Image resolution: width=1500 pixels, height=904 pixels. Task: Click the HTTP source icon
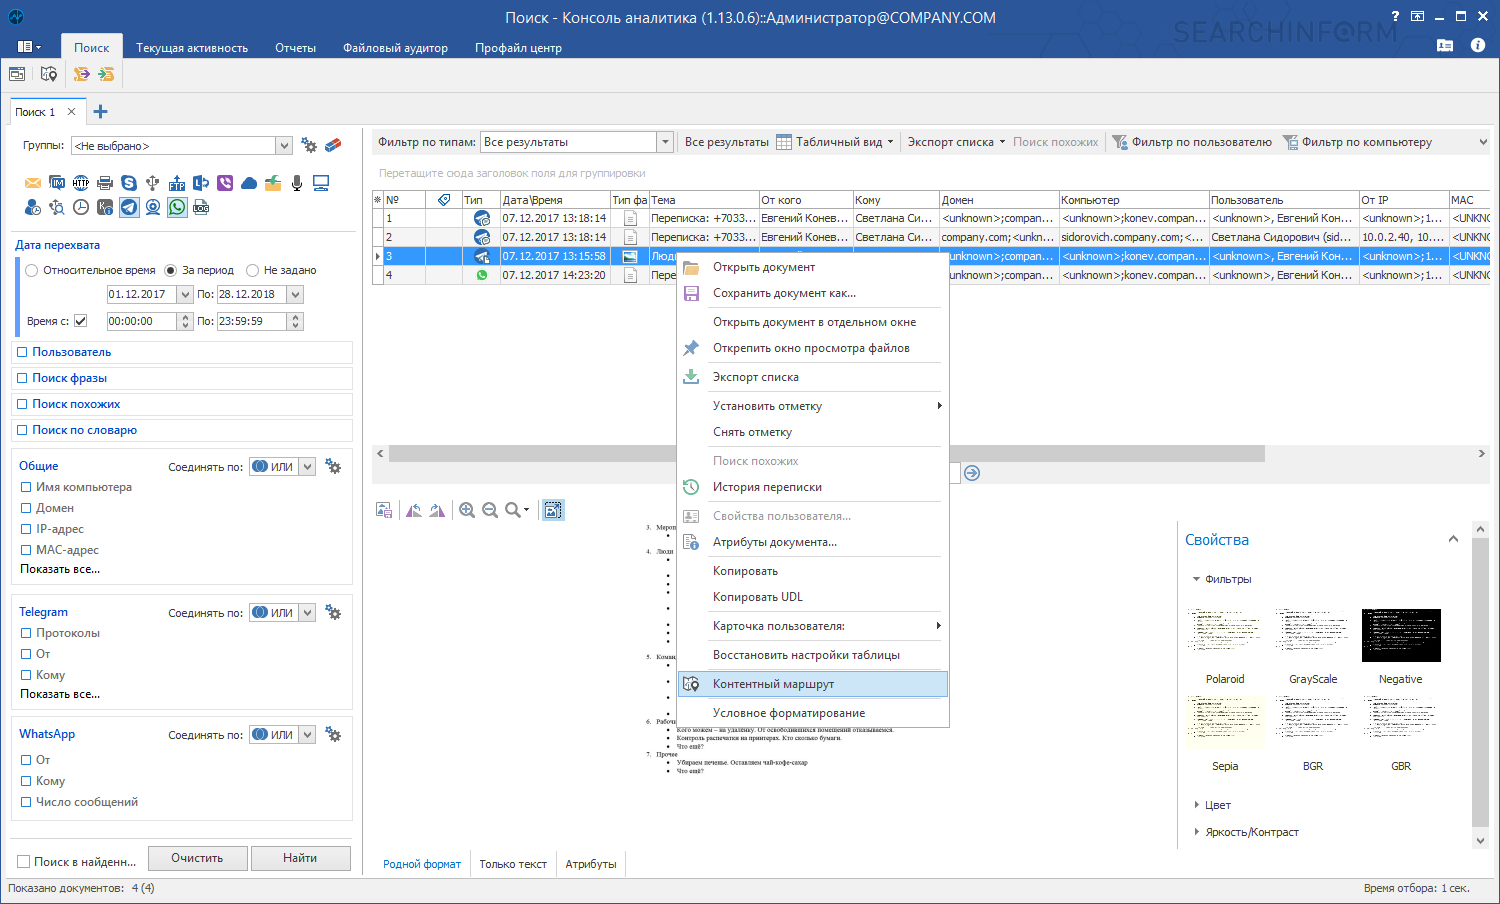[x=81, y=183]
